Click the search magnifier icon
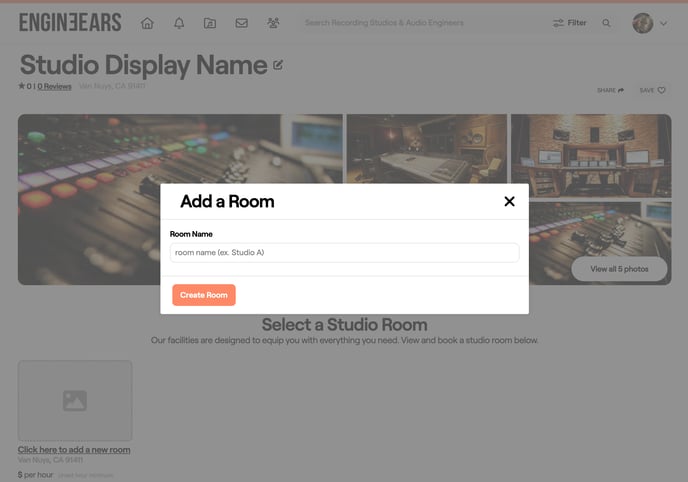Screen dimensions: 688x482 606,23
